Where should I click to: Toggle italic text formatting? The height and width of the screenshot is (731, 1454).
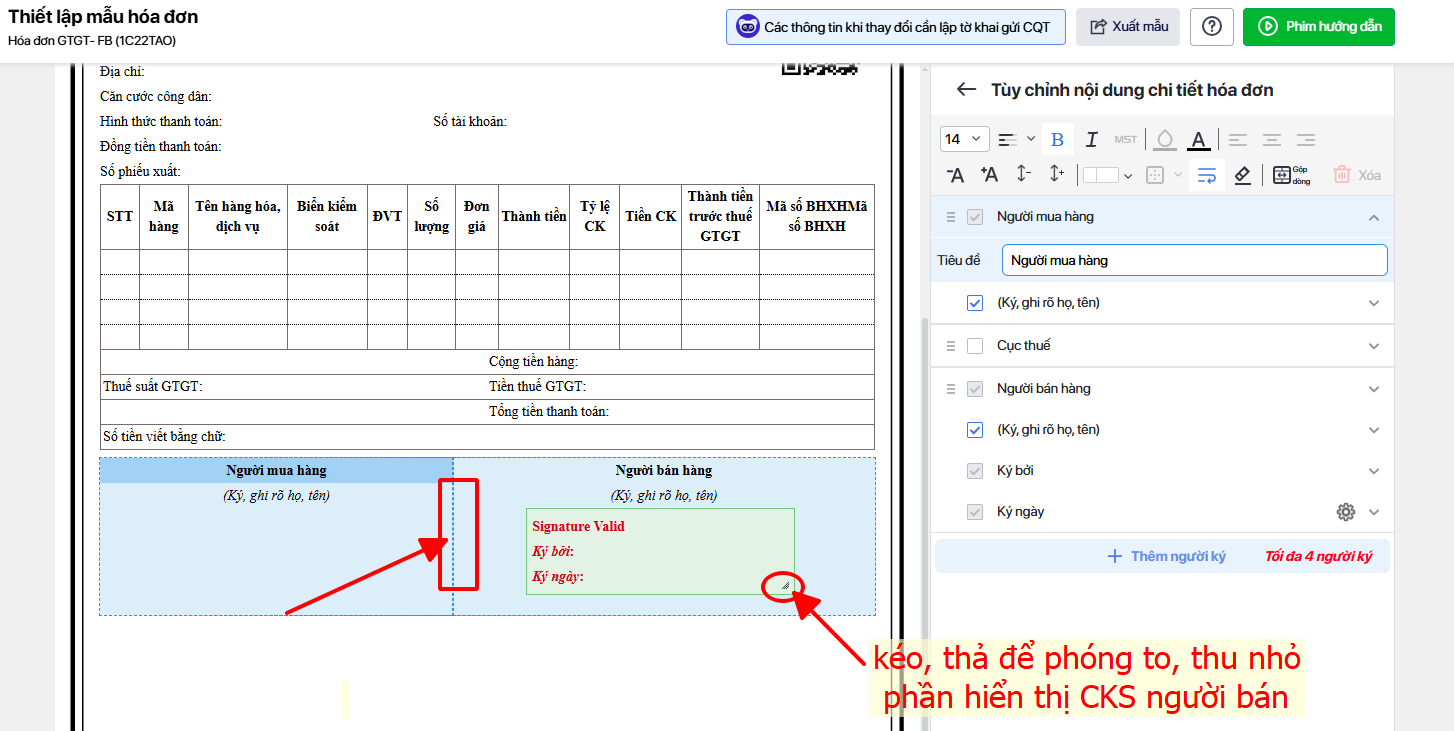(1091, 140)
